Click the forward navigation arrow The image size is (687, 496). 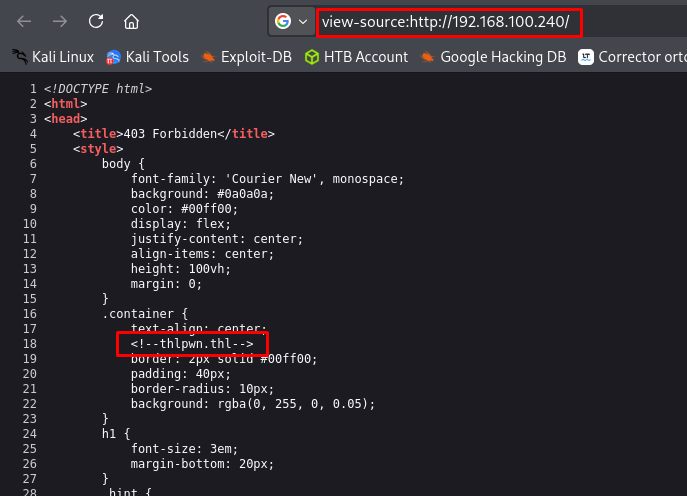[59, 21]
